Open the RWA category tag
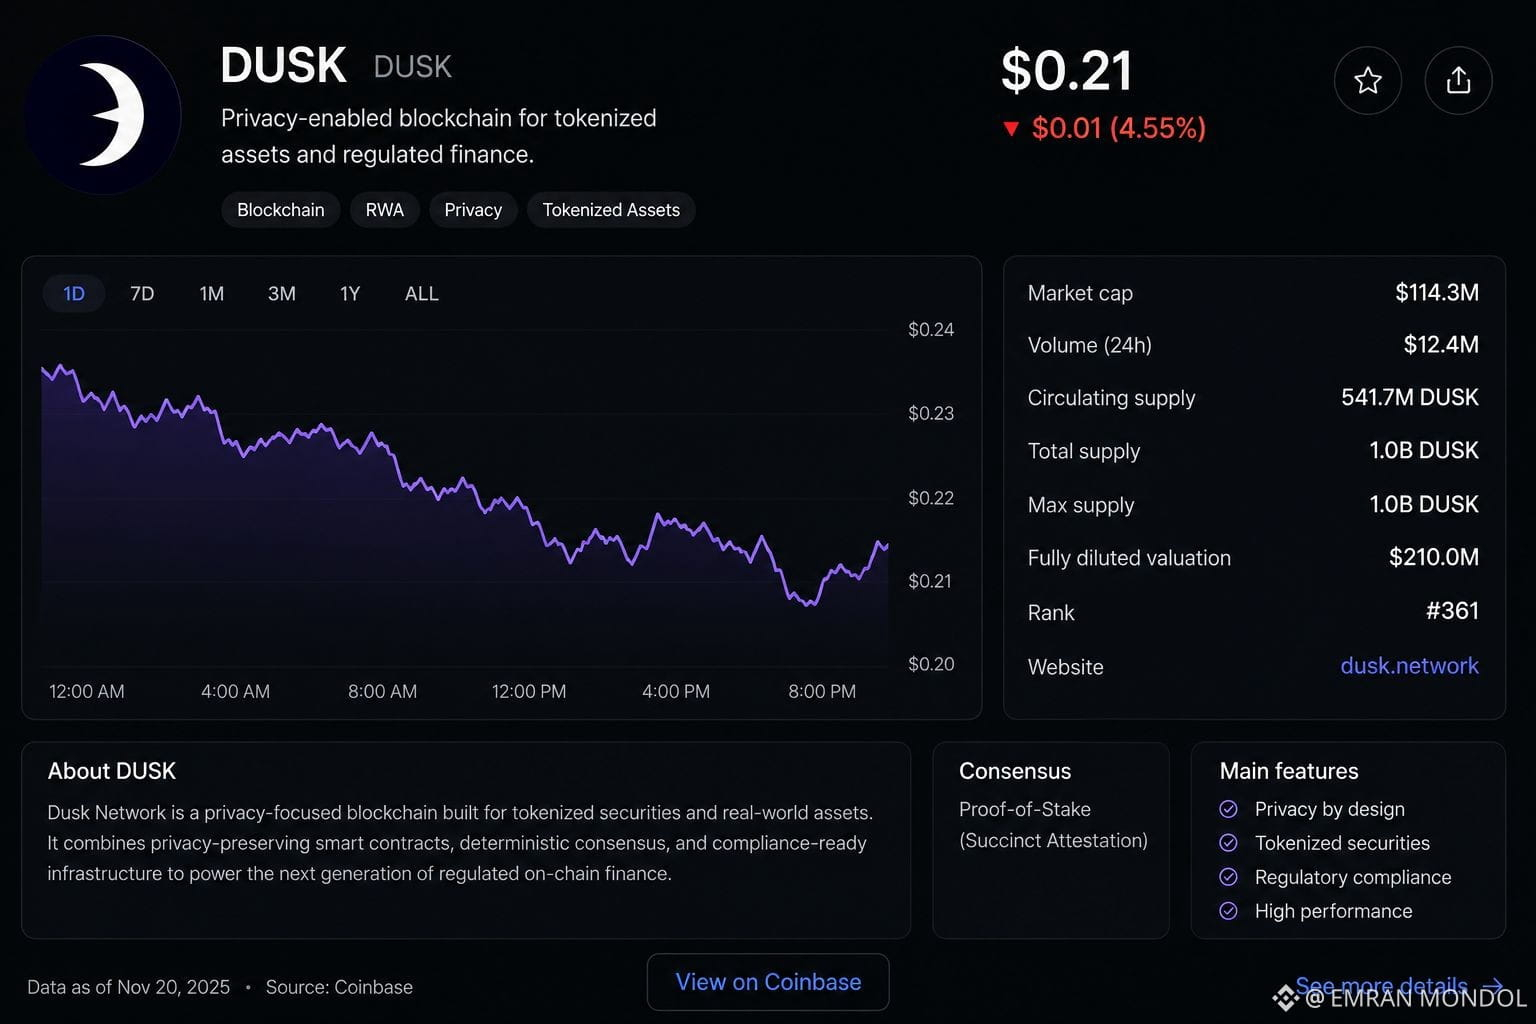 385,210
